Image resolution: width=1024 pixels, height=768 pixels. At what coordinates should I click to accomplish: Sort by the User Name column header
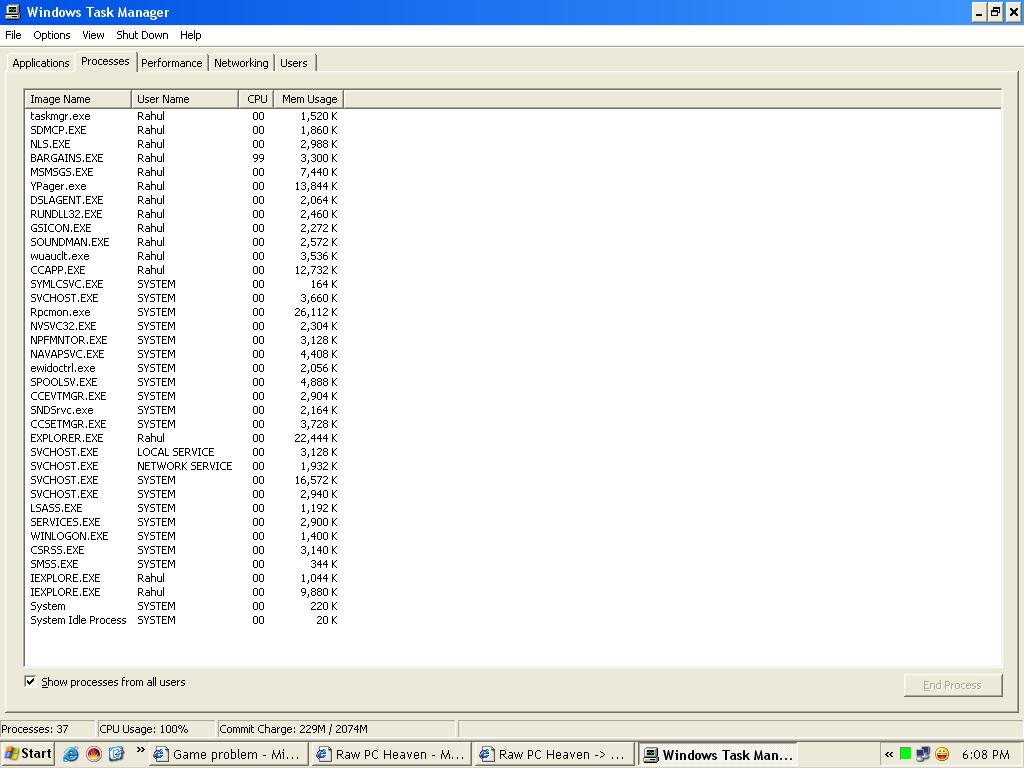pyautogui.click(x=185, y=99)
